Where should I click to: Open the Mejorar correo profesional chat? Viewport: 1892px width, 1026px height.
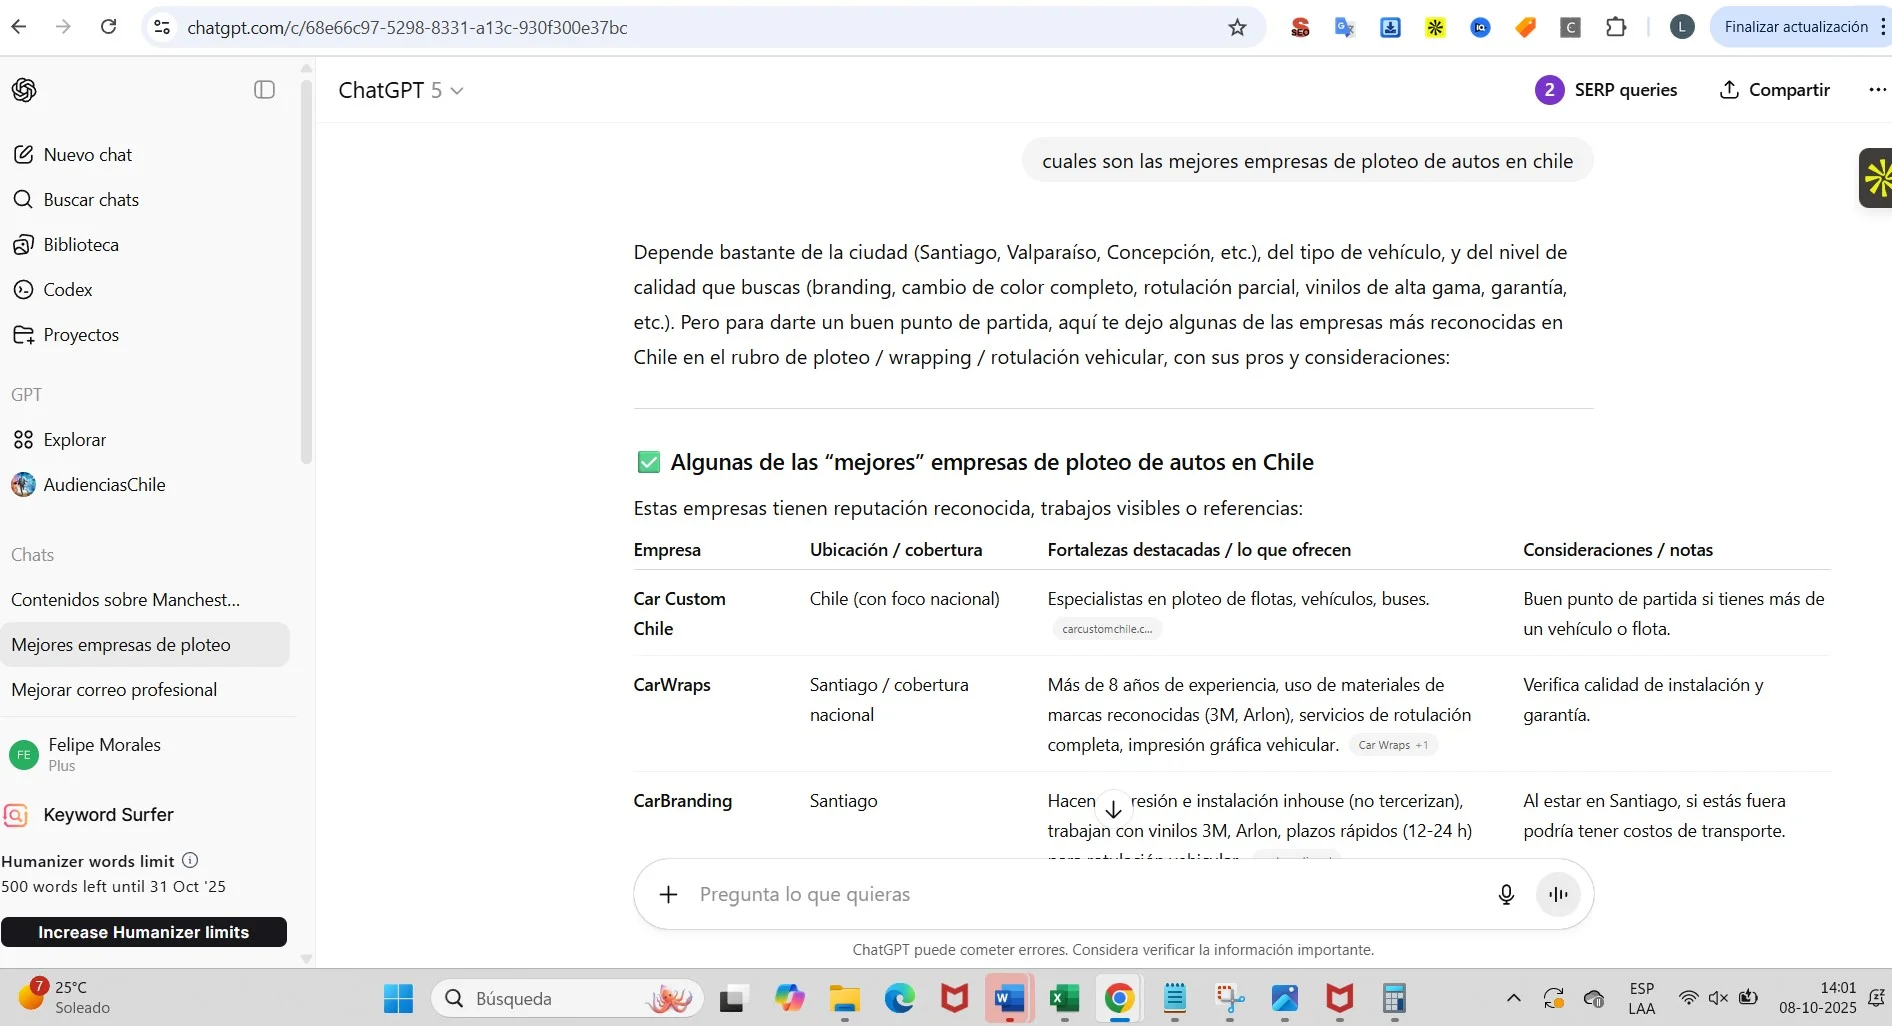[114, 690]
